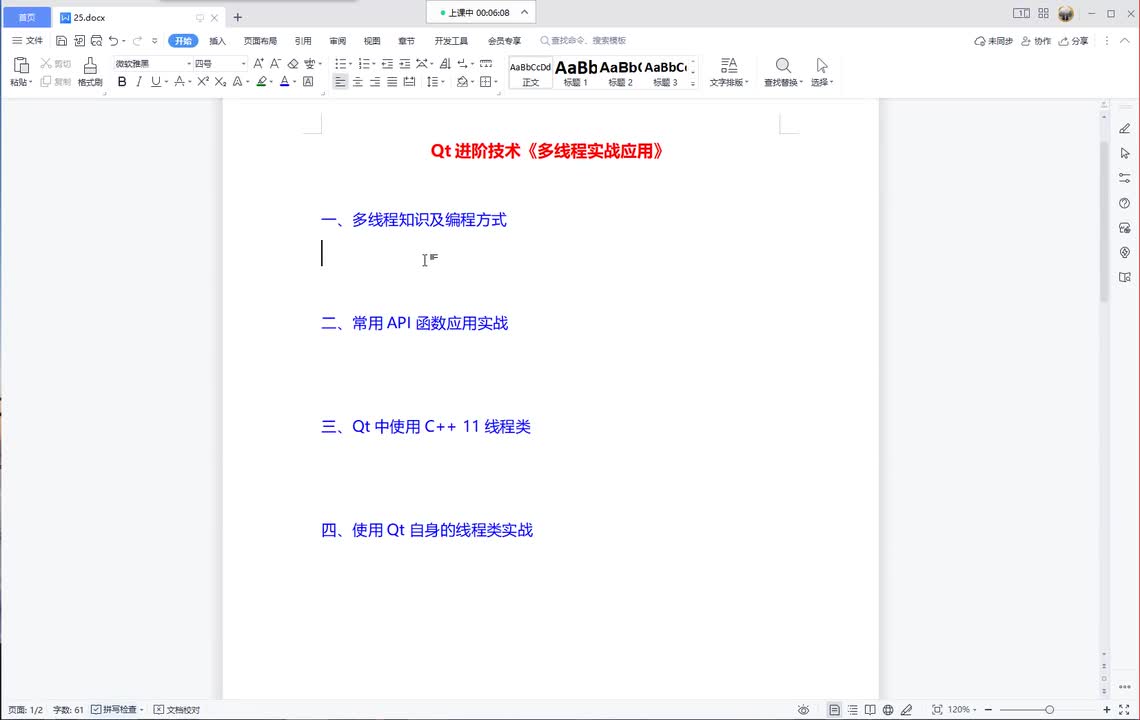Open the font size dropdown 四号
This screenshot has height=720, width=1140.
click(x=243, y=64)
